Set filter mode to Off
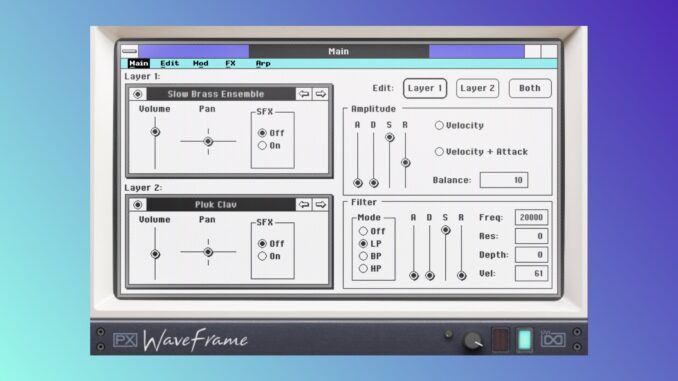 [372, 231]
